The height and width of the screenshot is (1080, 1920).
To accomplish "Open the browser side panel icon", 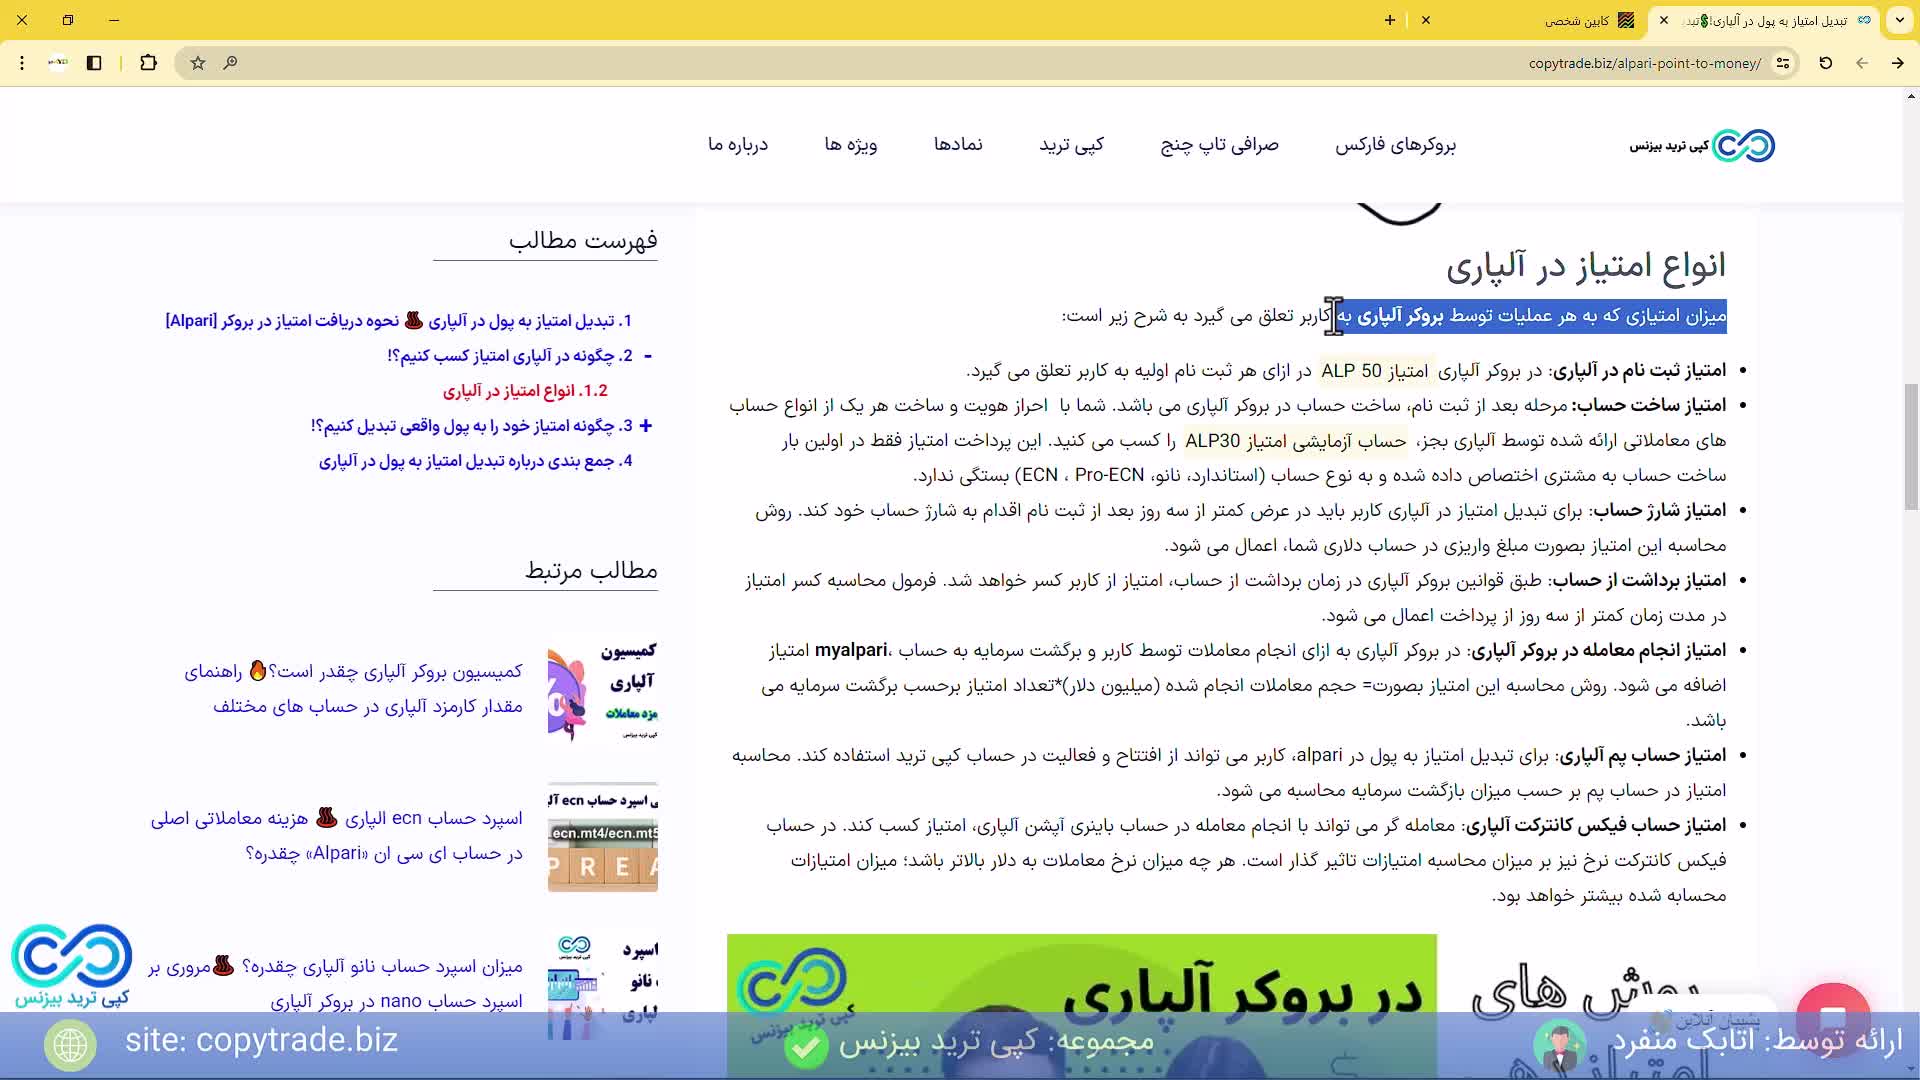I will click(x=94, y=63).
